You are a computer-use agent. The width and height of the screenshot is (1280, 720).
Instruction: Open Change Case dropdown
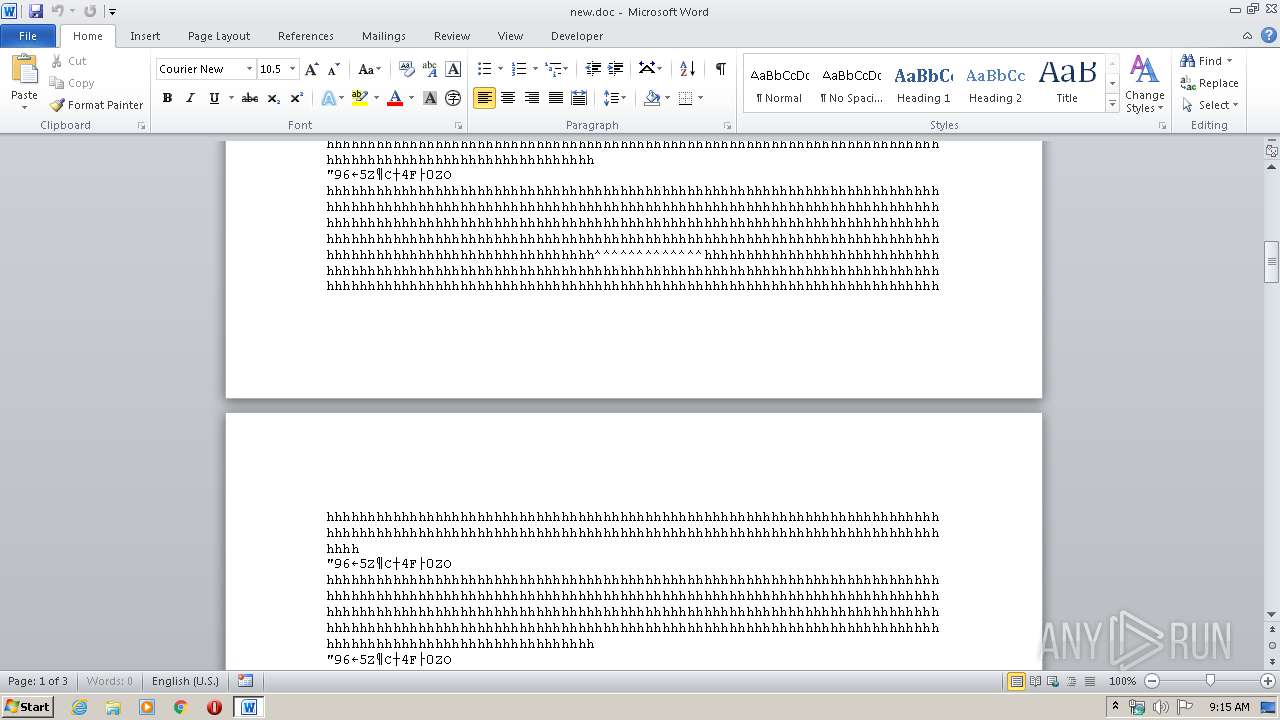(368, 69)
